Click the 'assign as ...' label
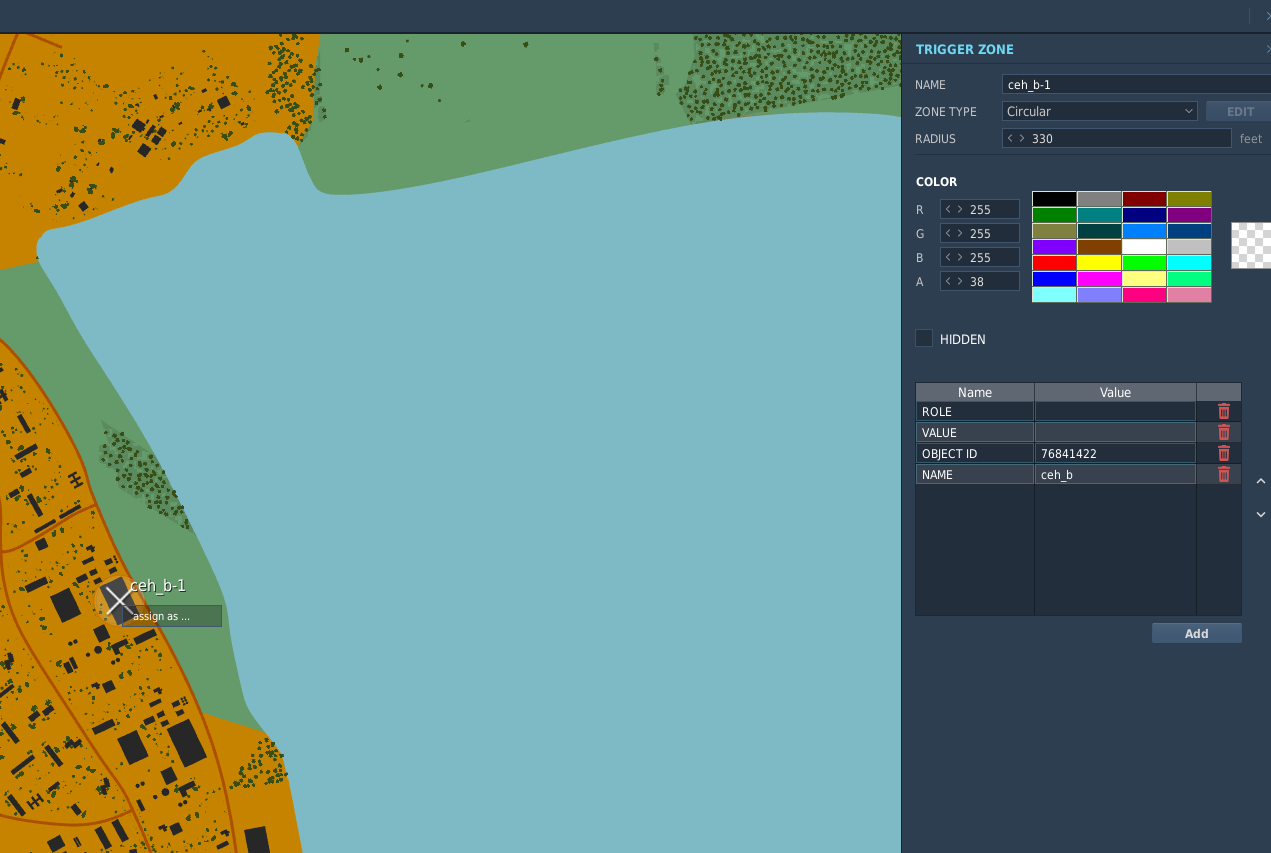This screenshot has height=853, width=1271. point(161,616)
